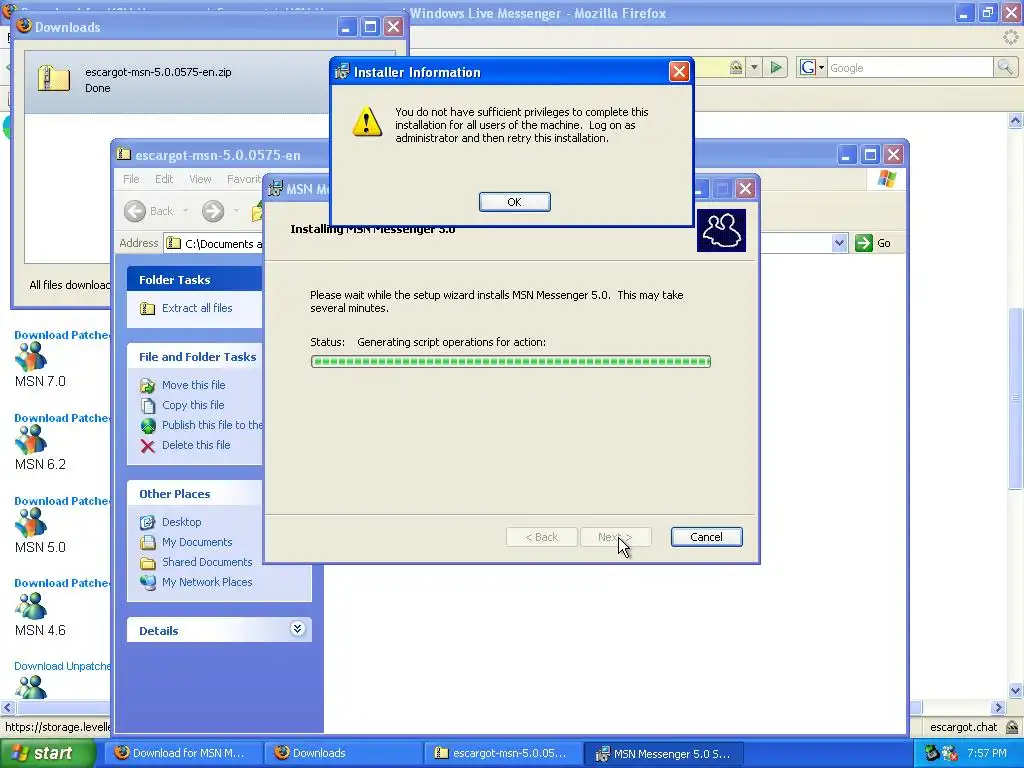Screen dimensions: 1024x768
Task: Click the Desktop icon in Other Places
Action: point(148,522)
